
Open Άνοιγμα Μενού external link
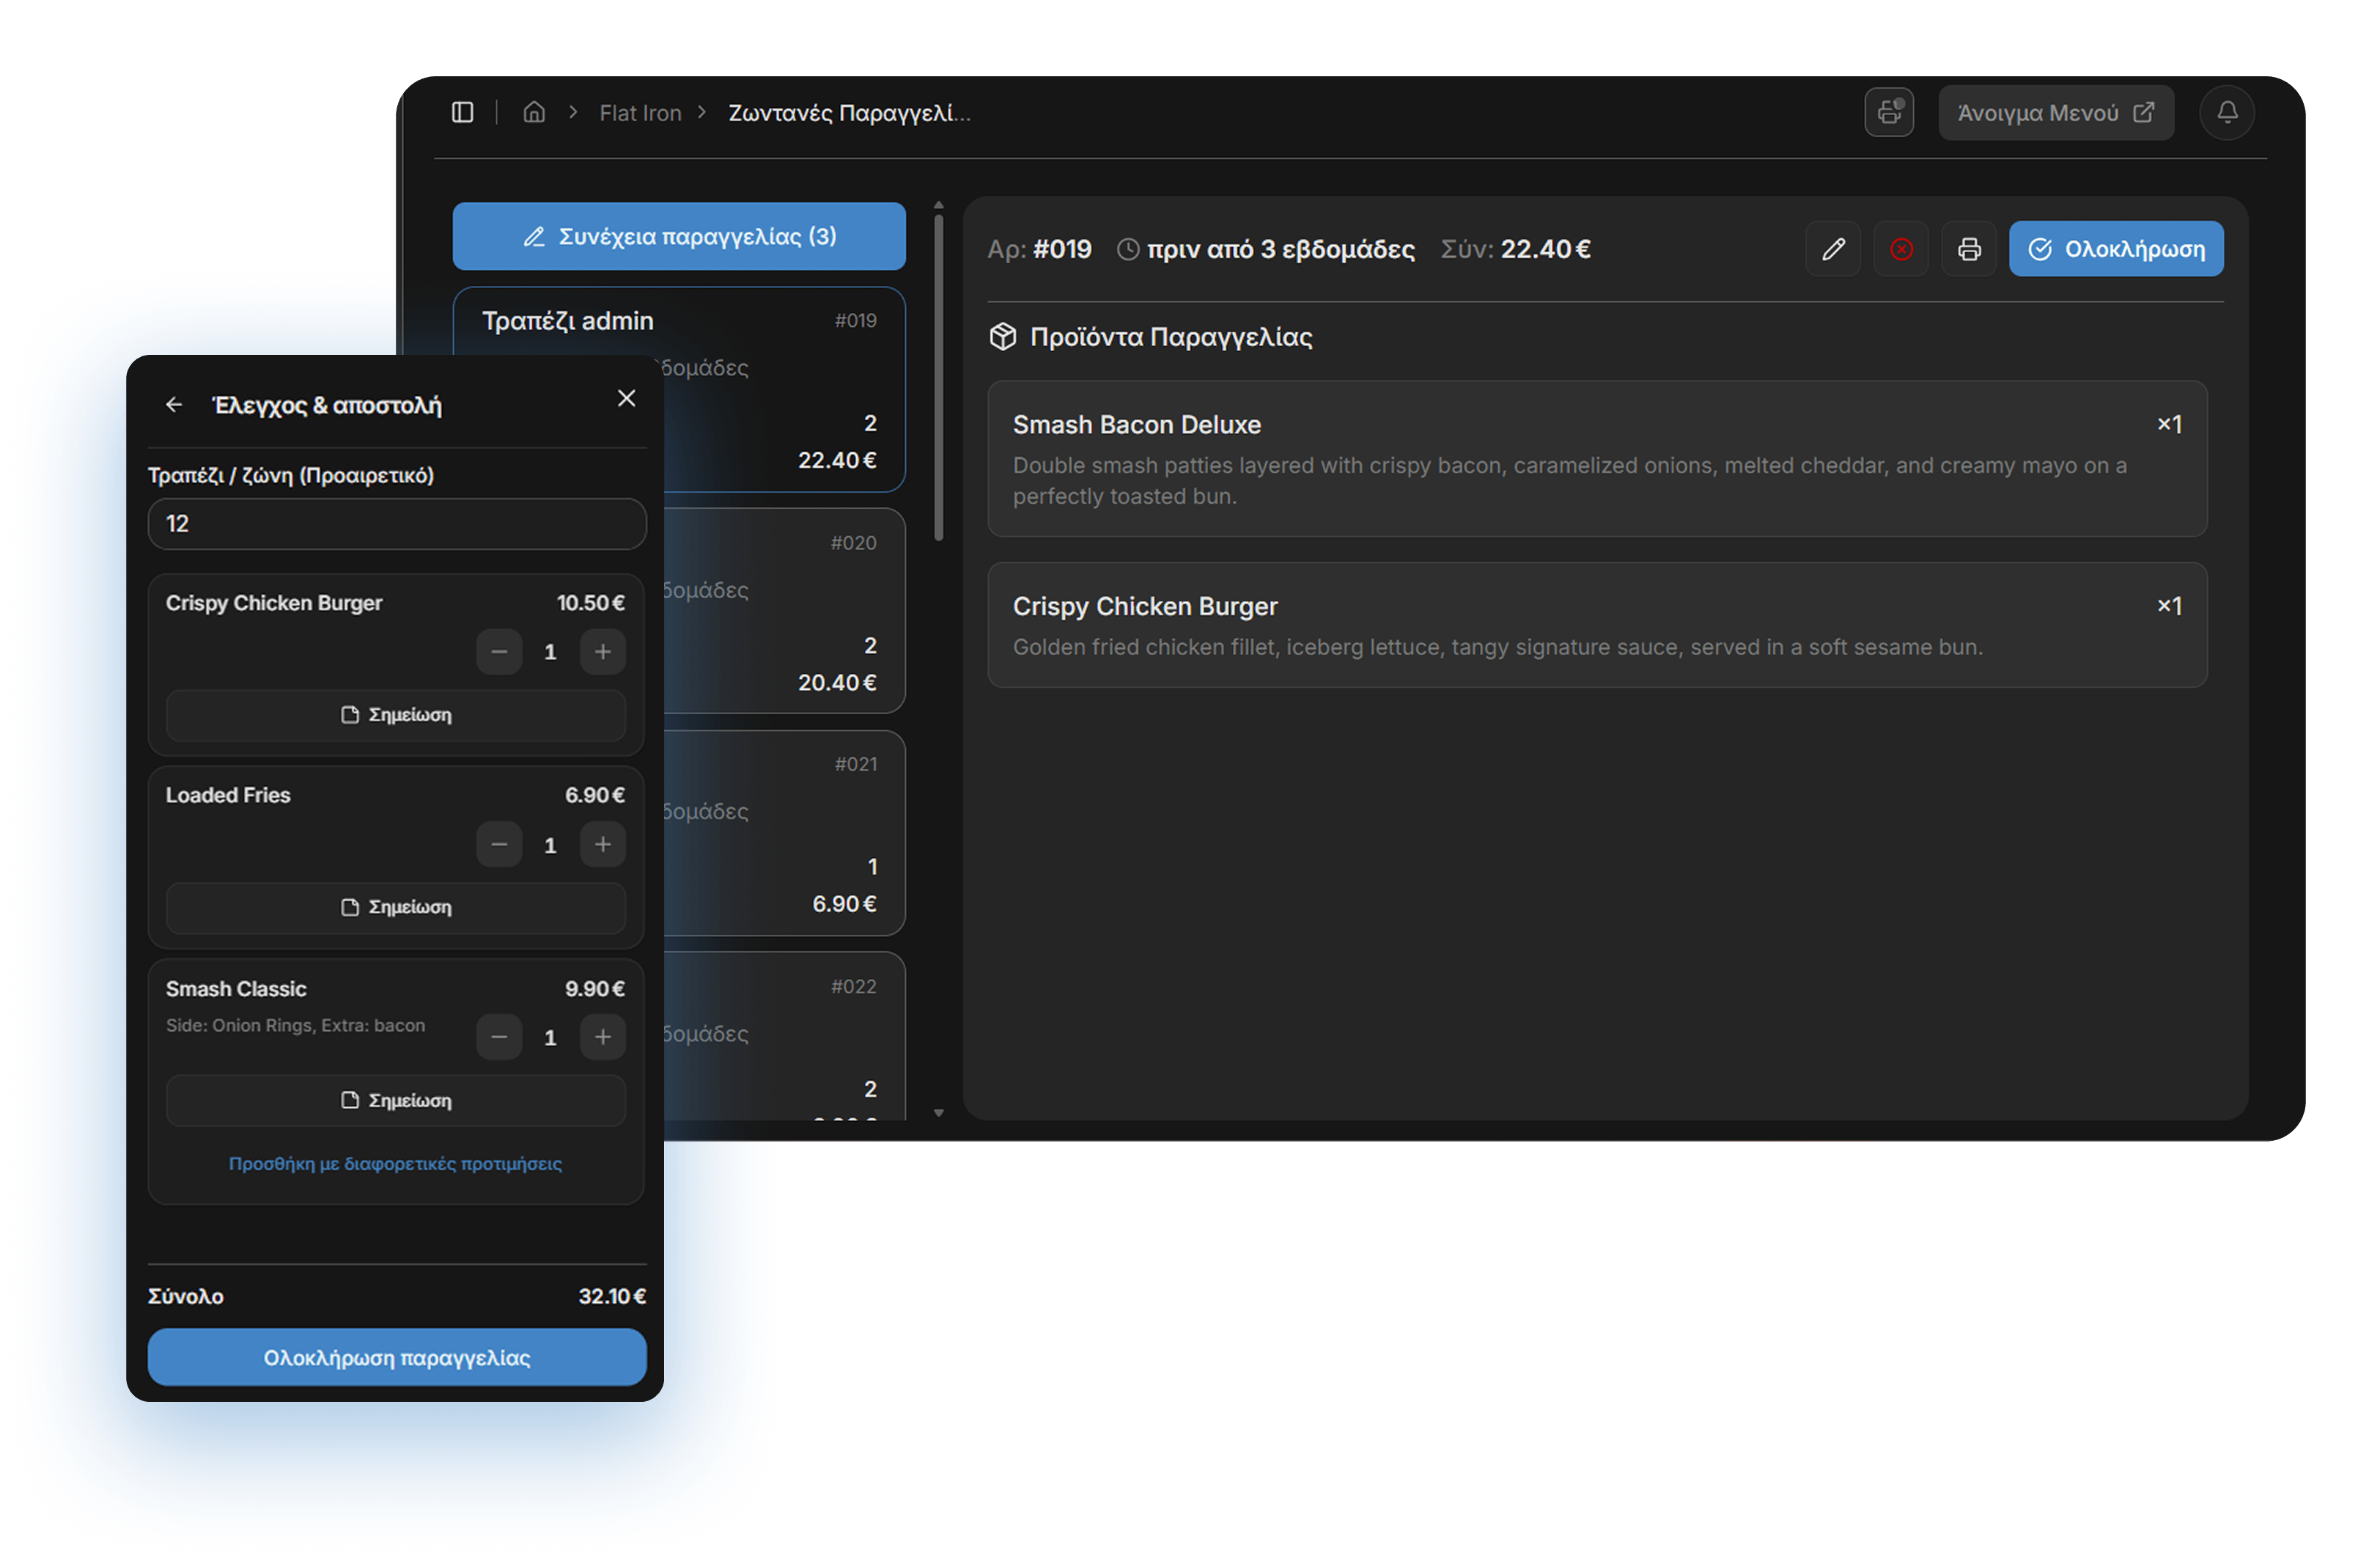tap(2055, 112)
